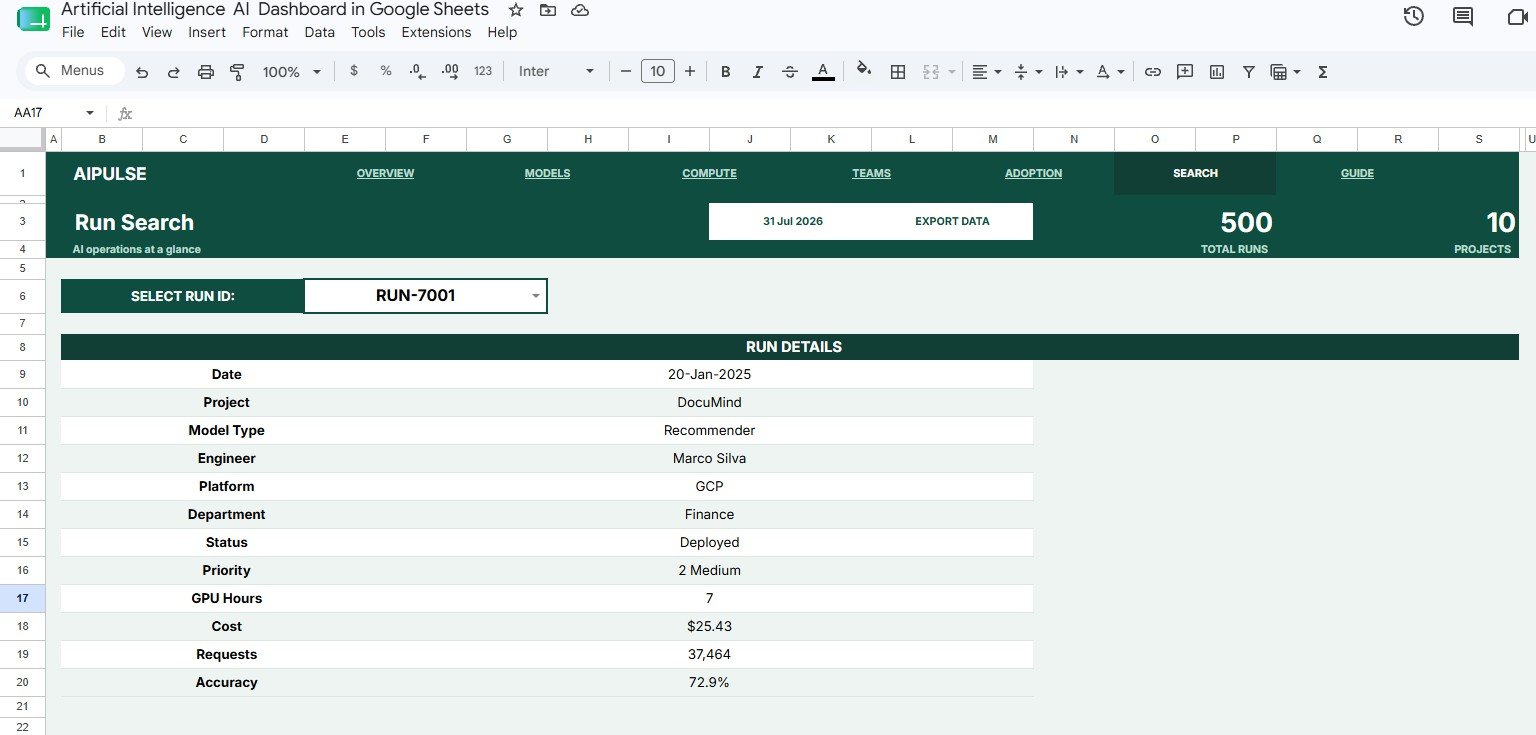Open the borders tool
1536x735 pixels.
point(898,72)
